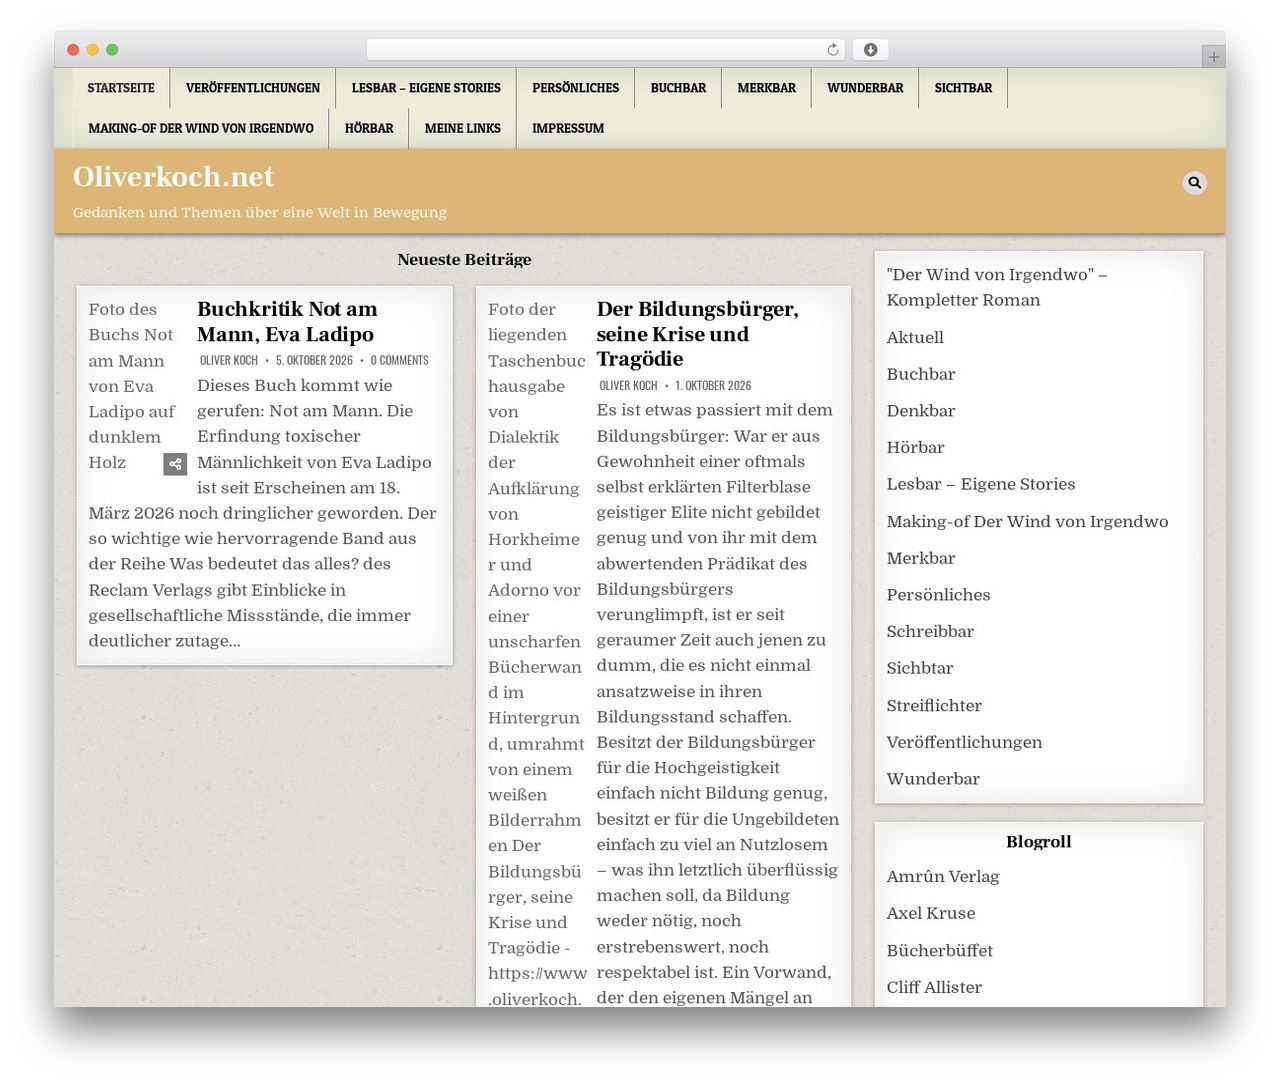The width and height of the screenshot is (1280, 1084).
Task: Open the Aktuell category in sidebar
Action: point(915,337)
